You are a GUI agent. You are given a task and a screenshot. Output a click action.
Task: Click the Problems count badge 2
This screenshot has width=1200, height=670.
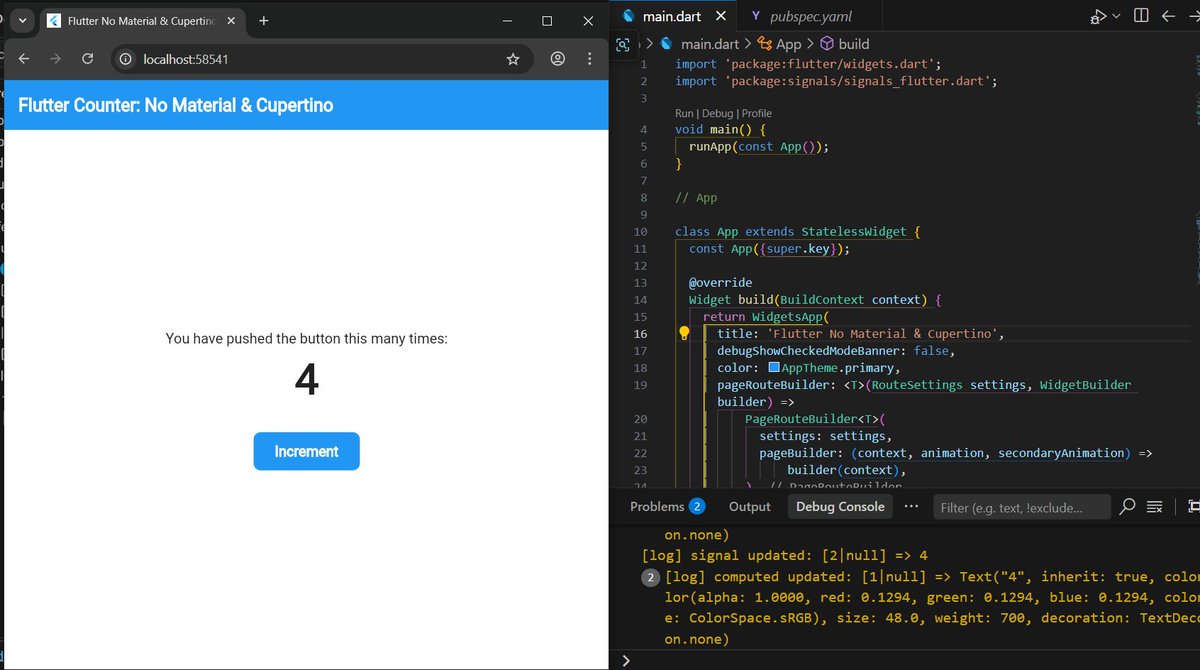click(x=697, y=507)
